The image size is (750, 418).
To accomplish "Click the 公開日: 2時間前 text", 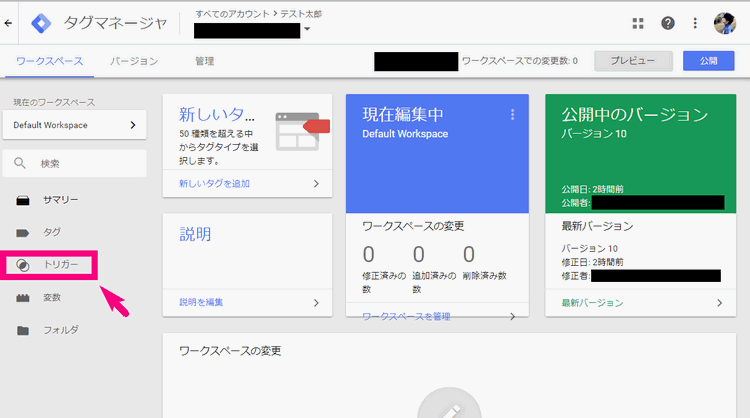I will (x=592, y=189).
